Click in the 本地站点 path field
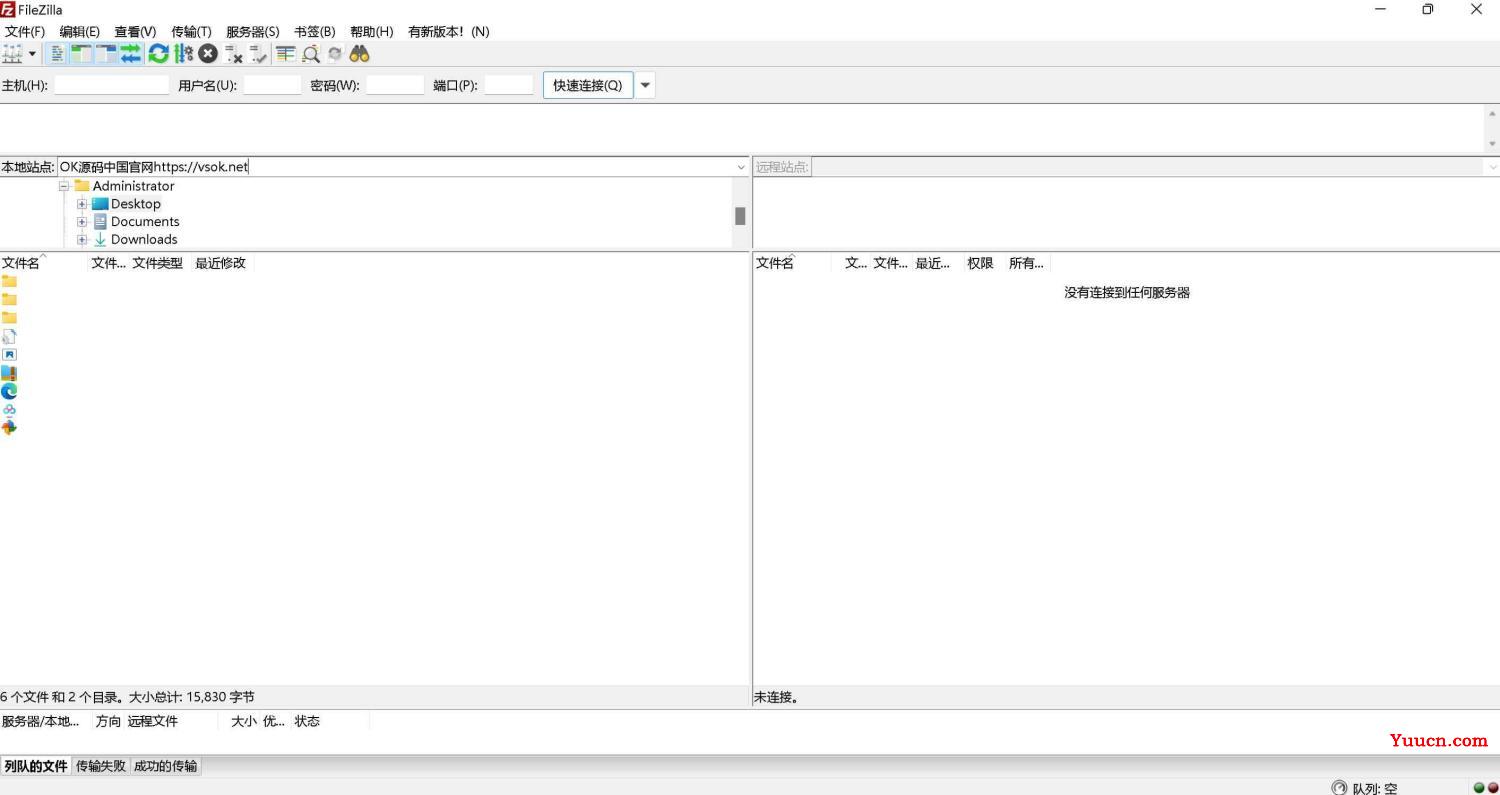 (395, 167)
